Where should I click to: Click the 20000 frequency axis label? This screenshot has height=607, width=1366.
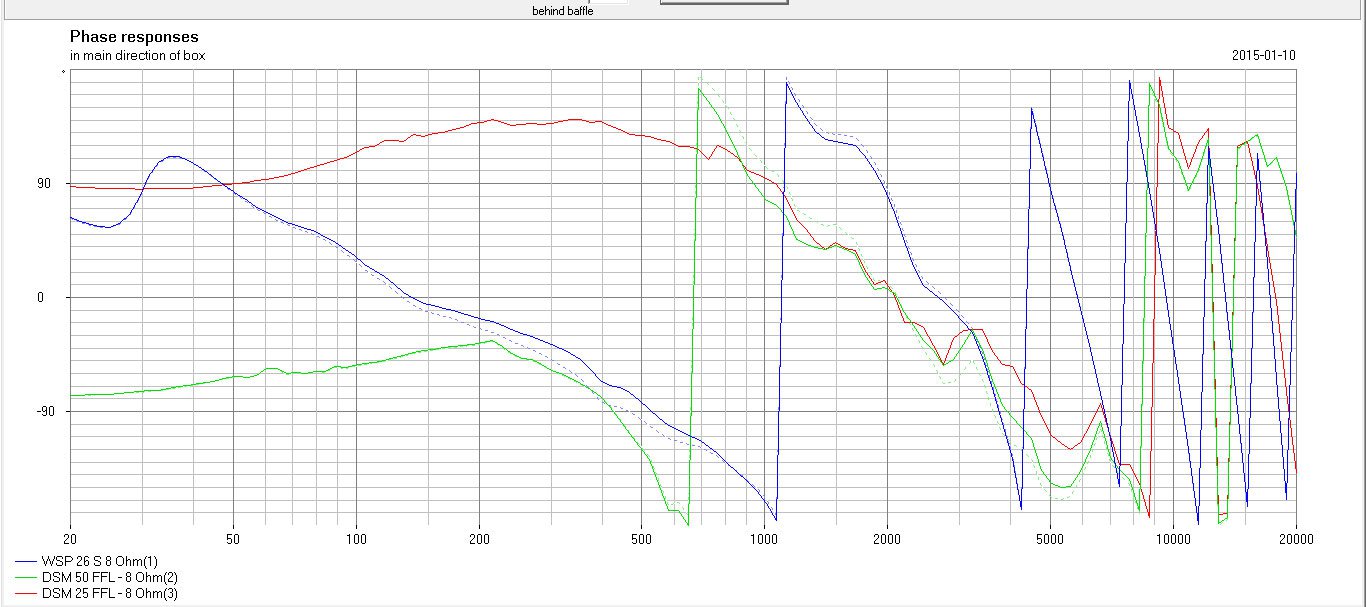tap(1296, 540)
